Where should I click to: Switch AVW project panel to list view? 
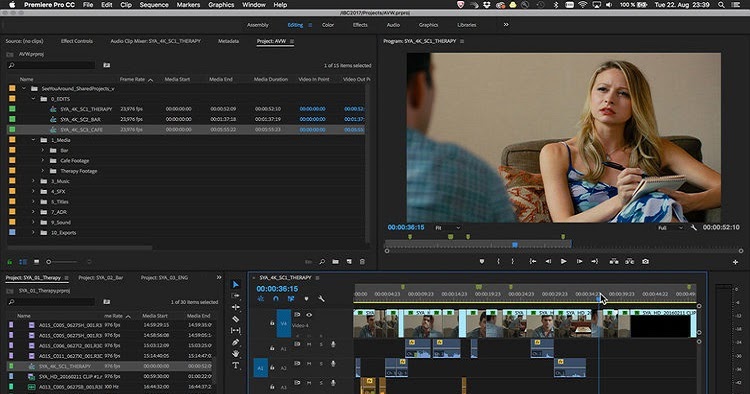(23, 262)
